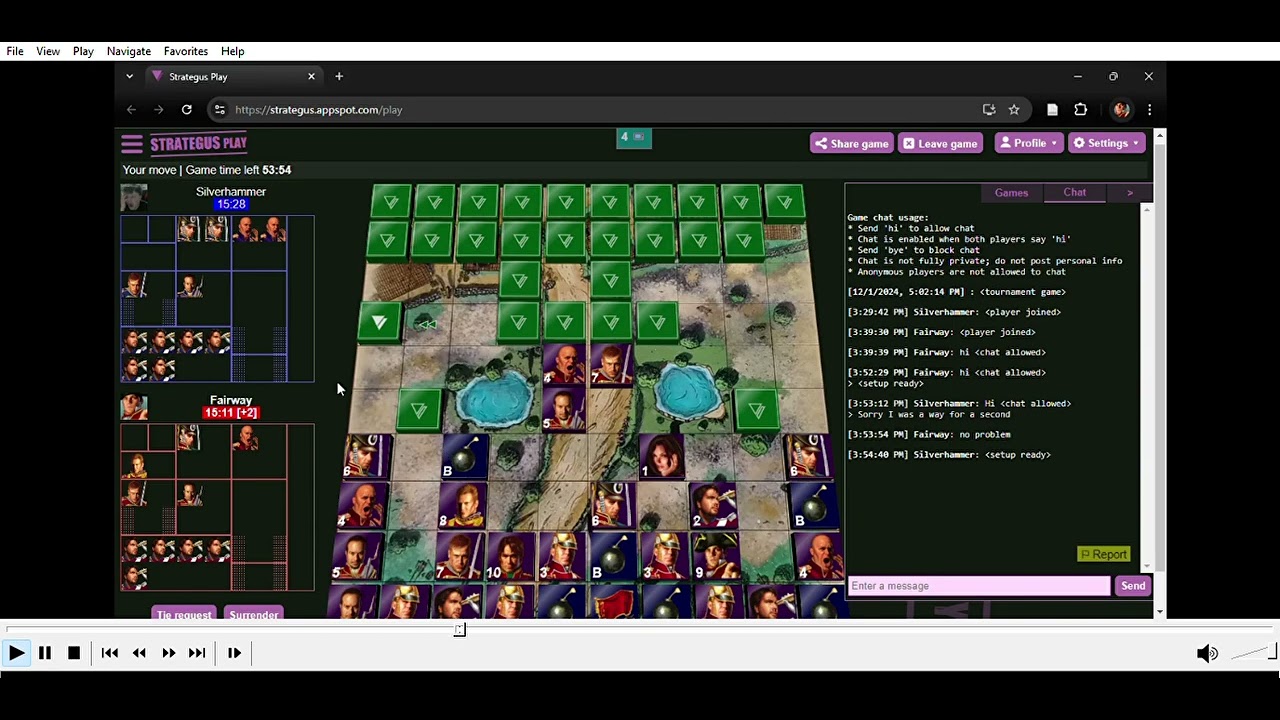This screenshot has width=1280, height=720.
Task: Click the enemy rank 4 piece
Action: pos(563,364)
